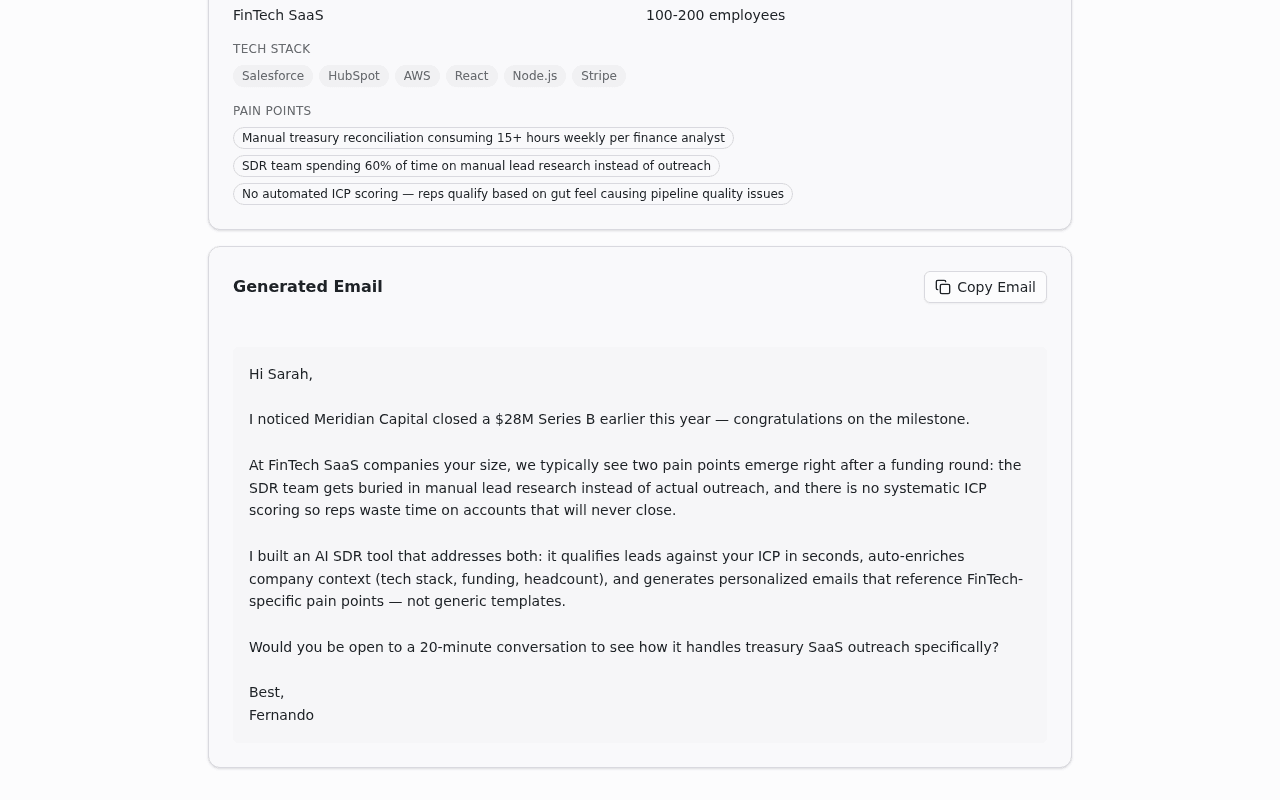The image size is (1280, 800).
Task: Click the Meridian Capital mention in email body
Action: coord(371,419)
